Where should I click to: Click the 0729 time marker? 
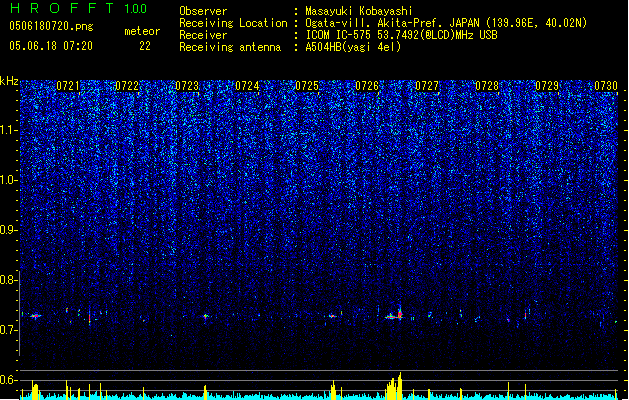547,86
